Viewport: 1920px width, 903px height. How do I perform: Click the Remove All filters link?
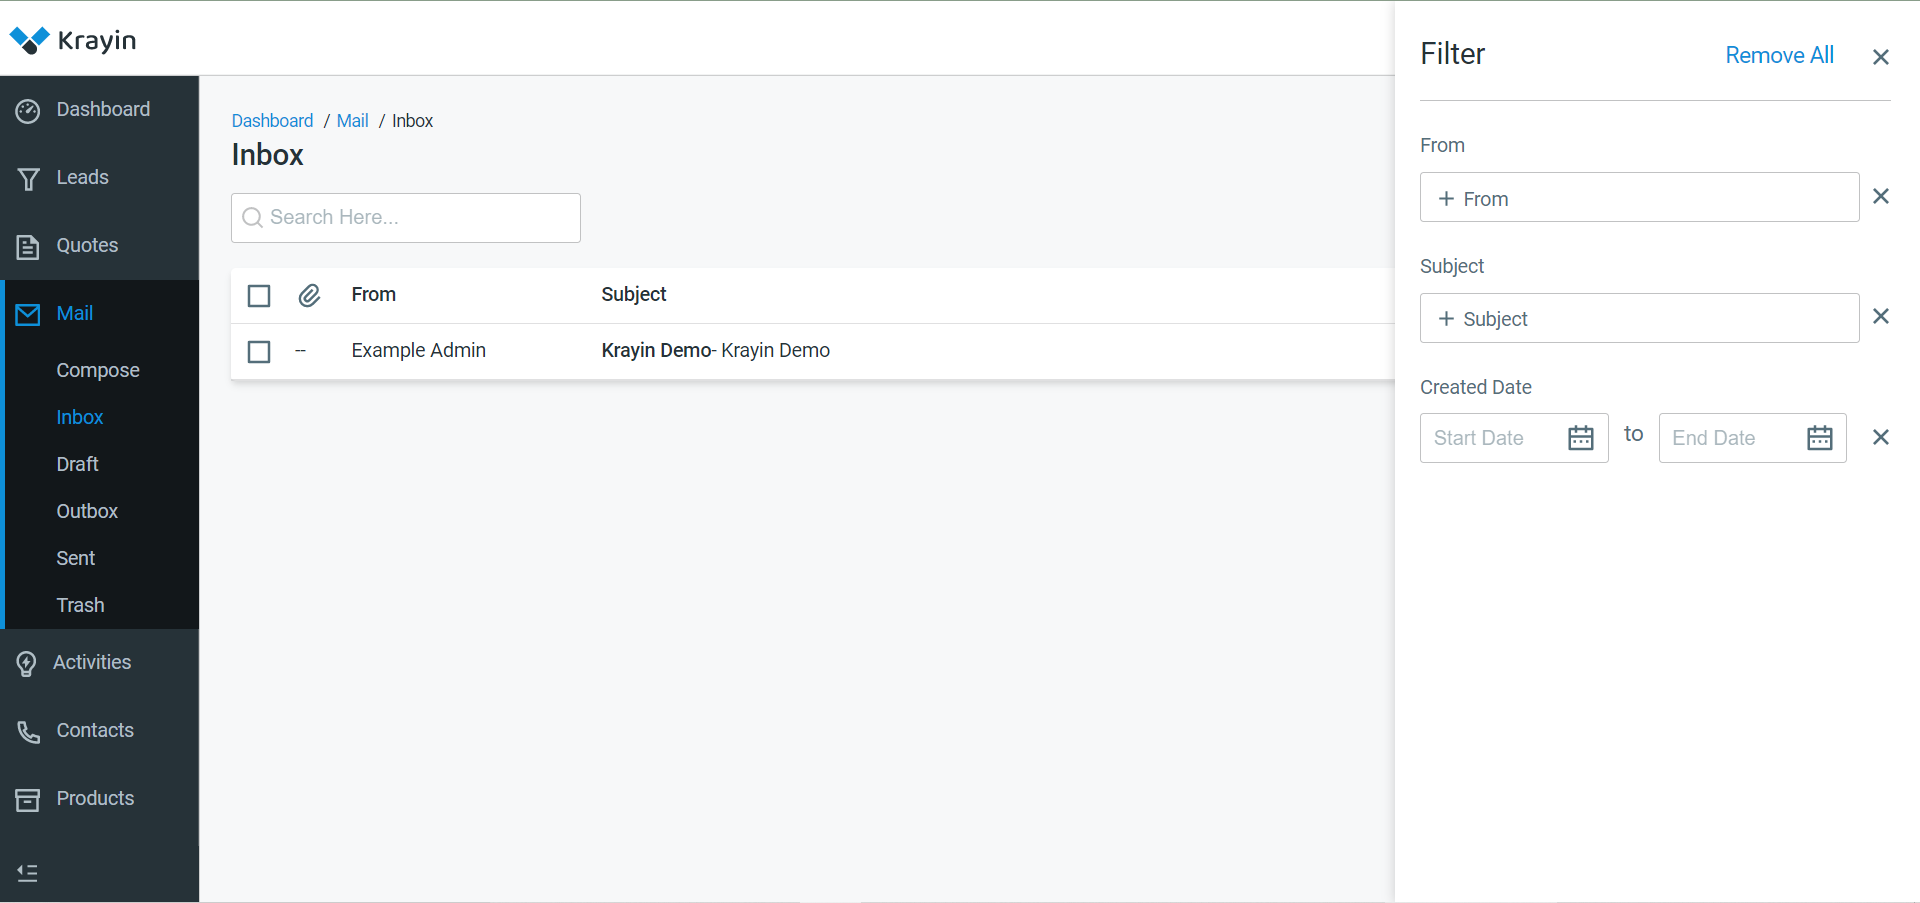click(x=1779, y=55)
